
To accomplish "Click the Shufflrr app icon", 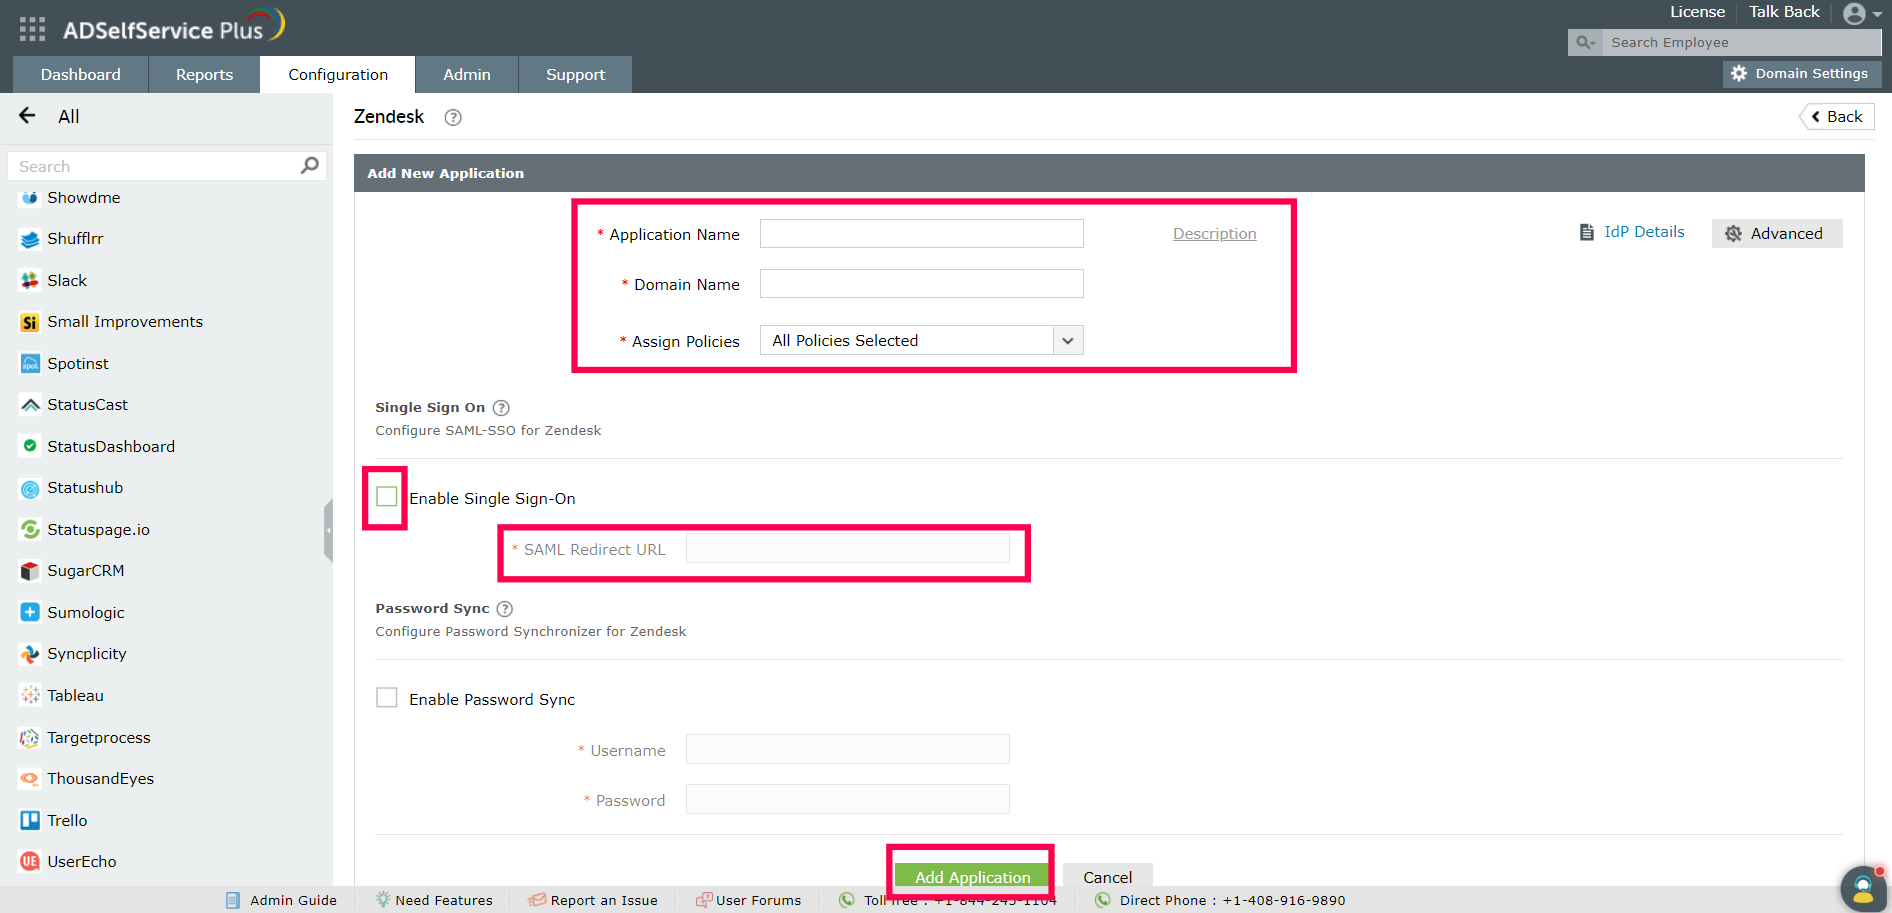I will coord(30,239).
